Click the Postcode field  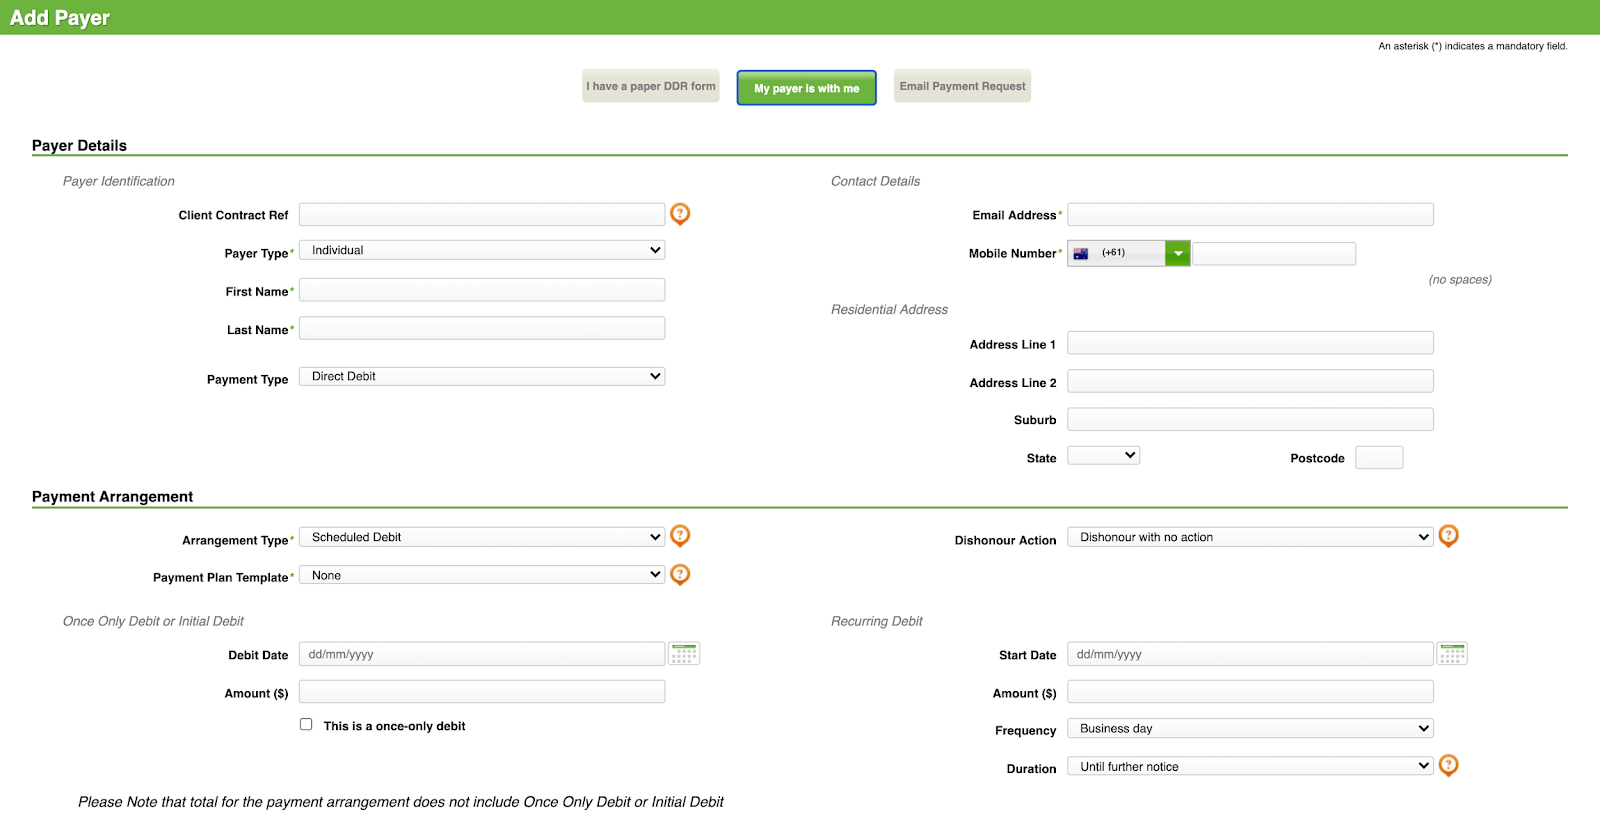[1379, 457]
